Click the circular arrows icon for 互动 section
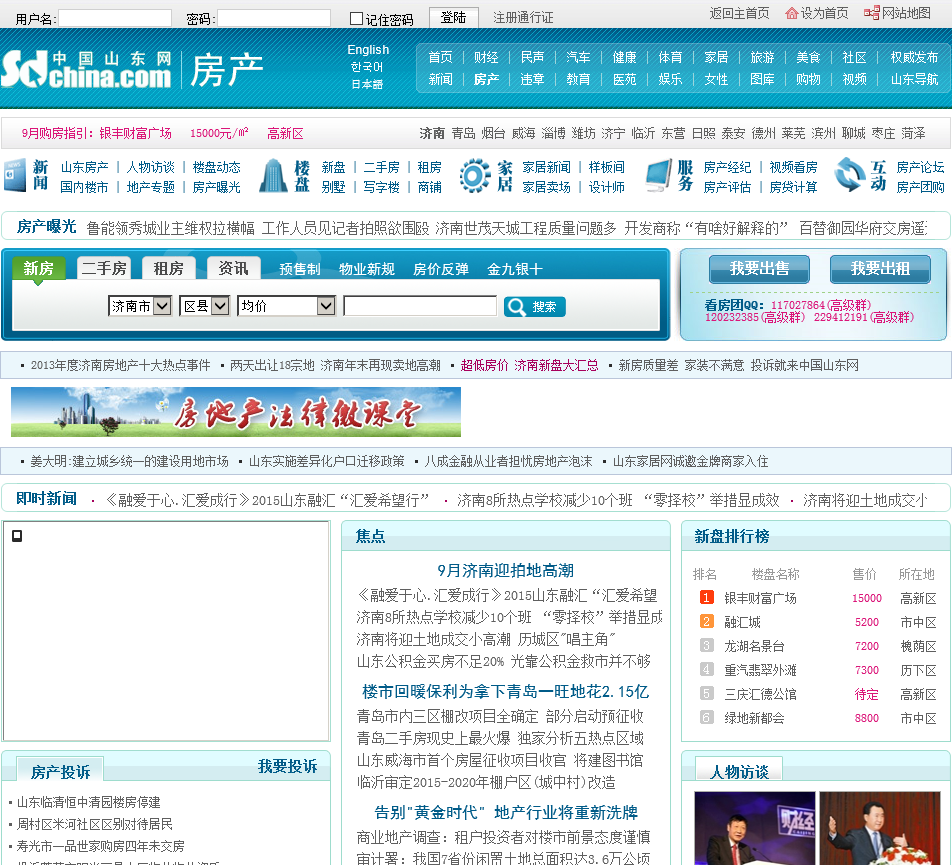The width and height of the screenshot is (952, 865). (x=849, y=175)
